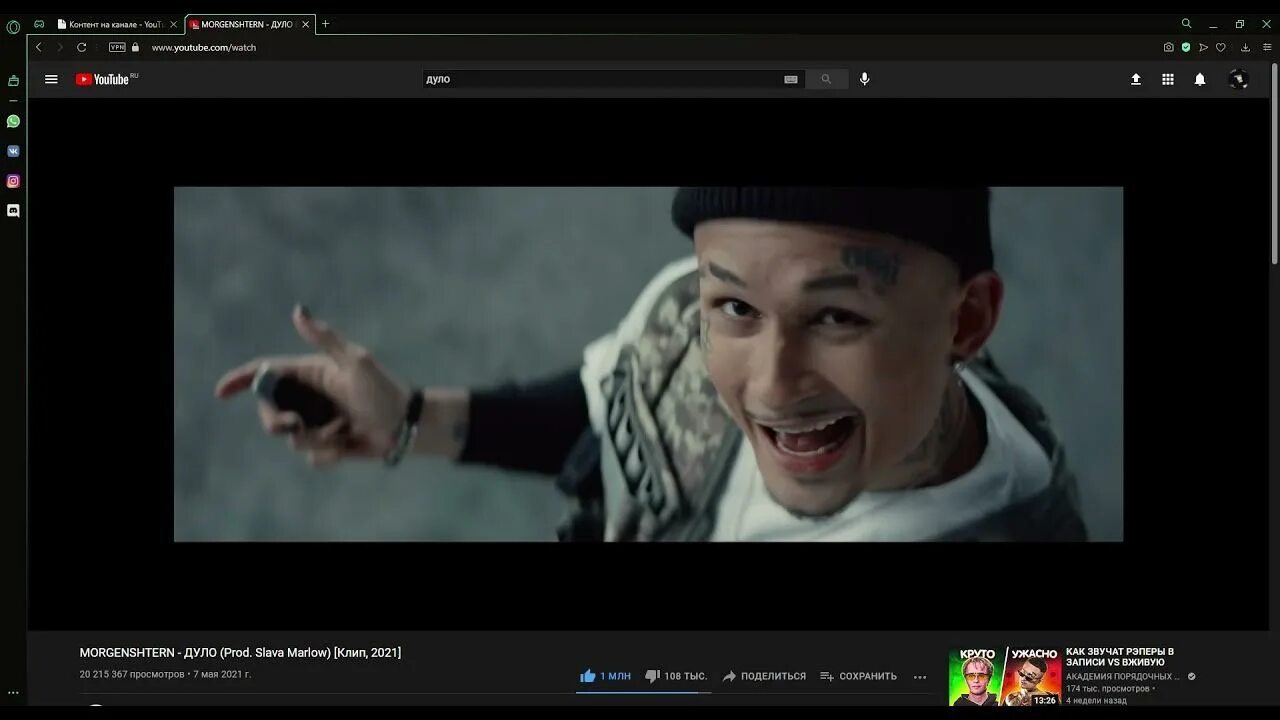Image resolution: width=1280 pixels, height=720 pixels.
Task: Dislike the video (108 ТЫС.)
Action: [x=676, y=676]
